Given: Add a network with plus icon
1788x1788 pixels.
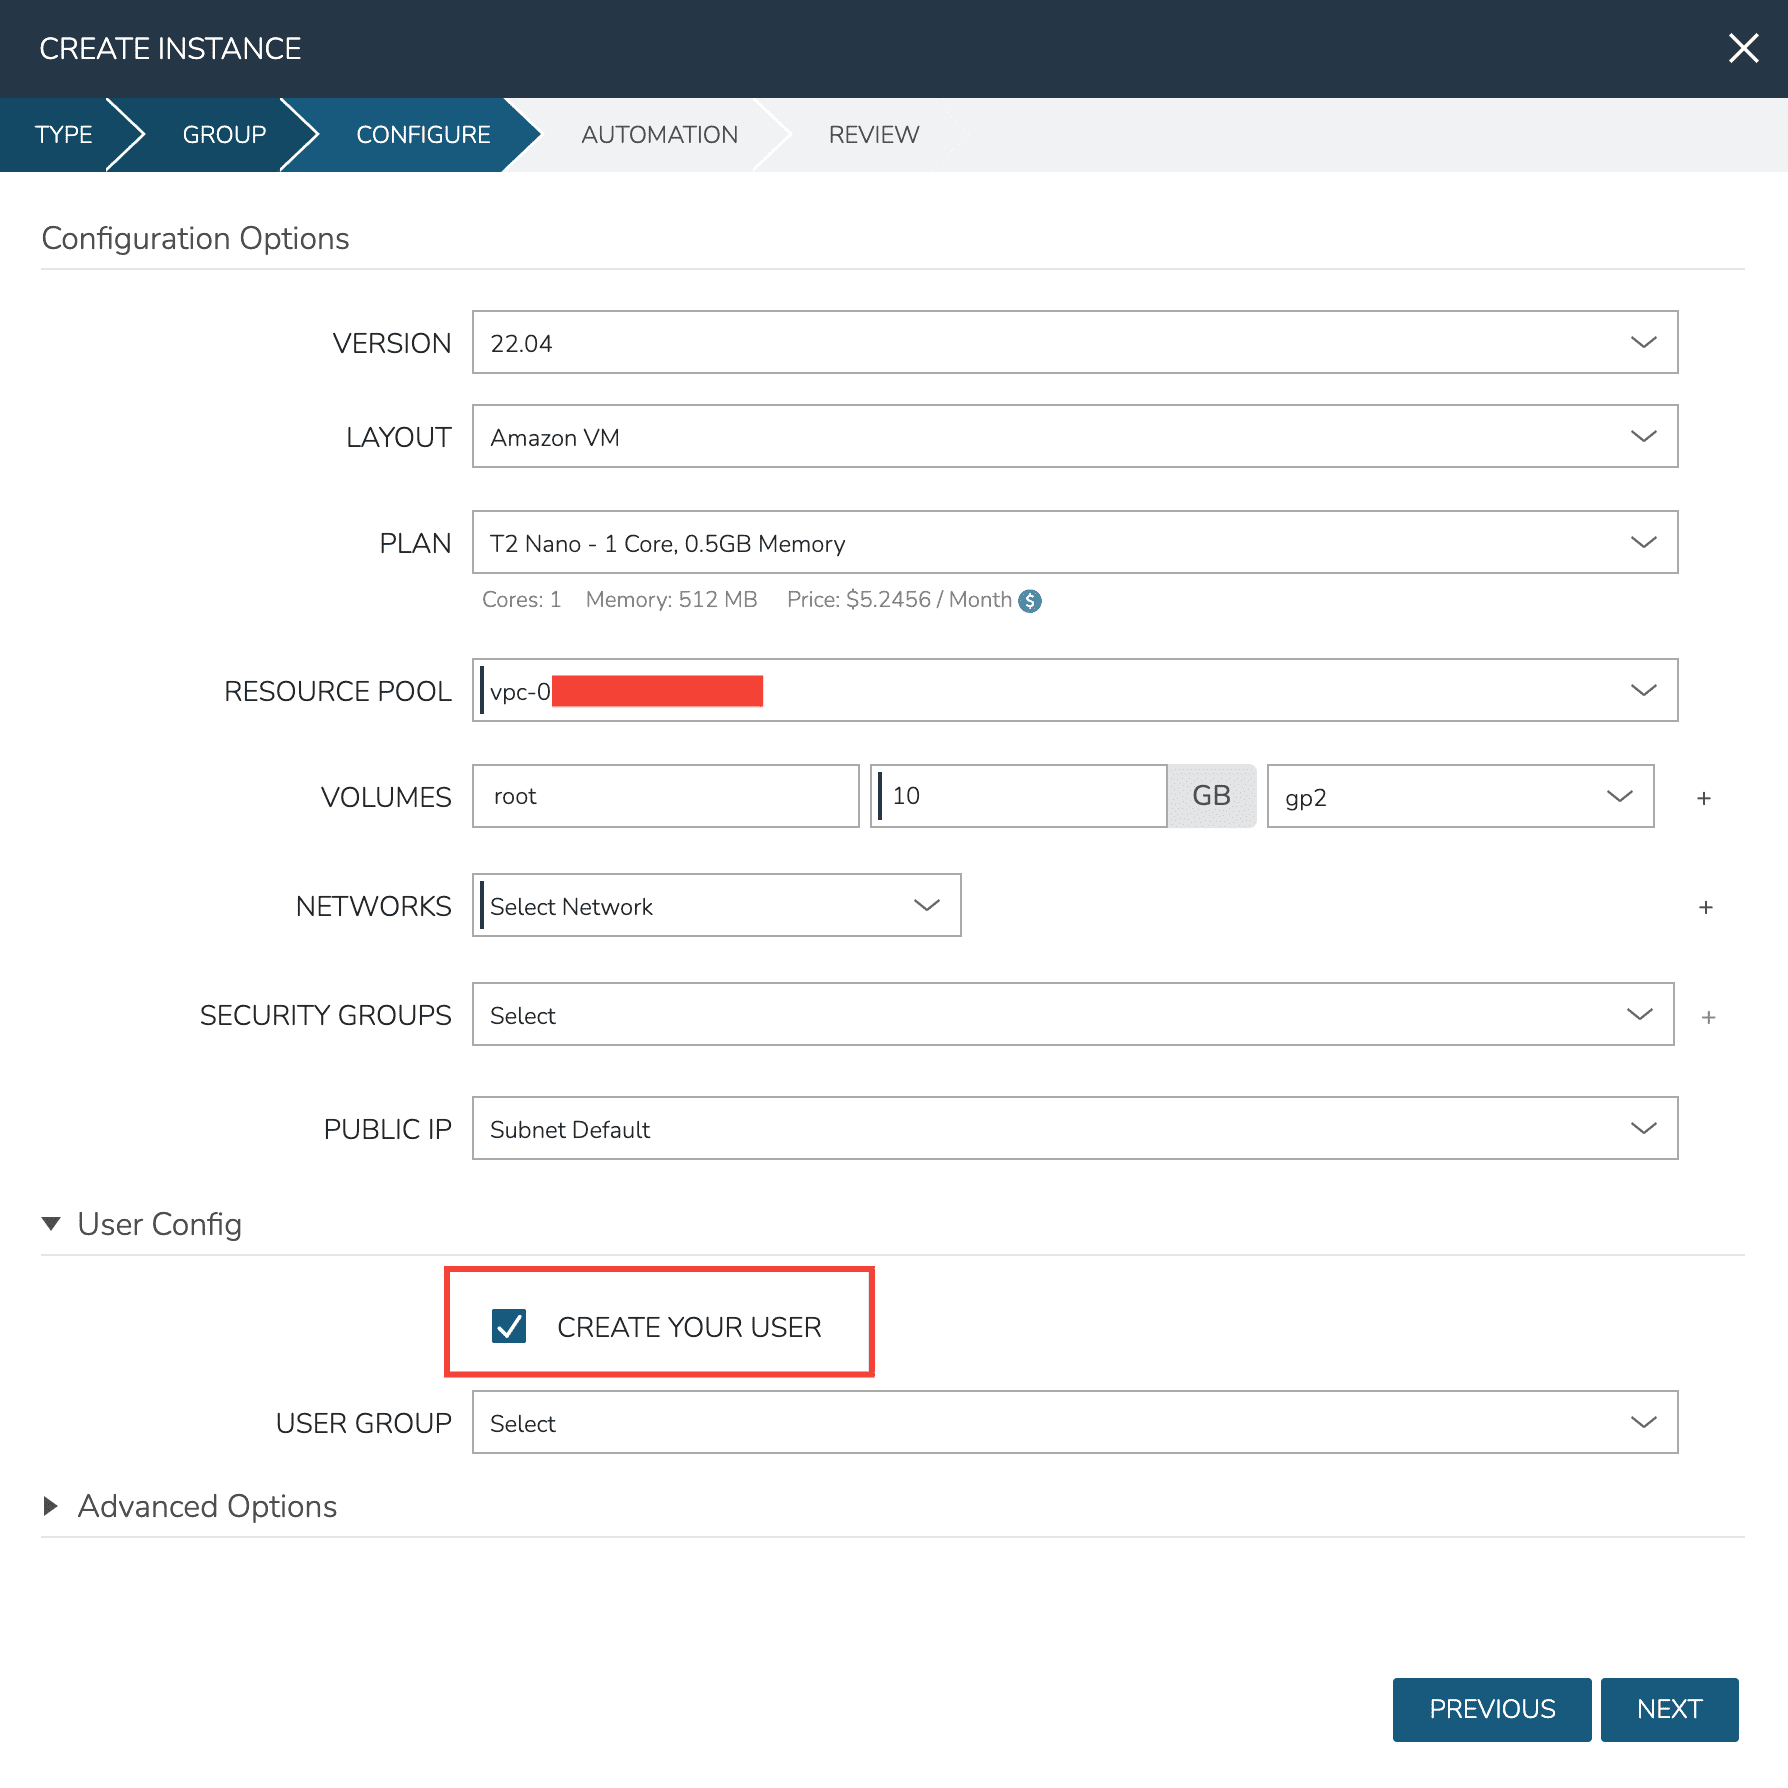Looking at the screenshot, I should [x=1705, y=907].
